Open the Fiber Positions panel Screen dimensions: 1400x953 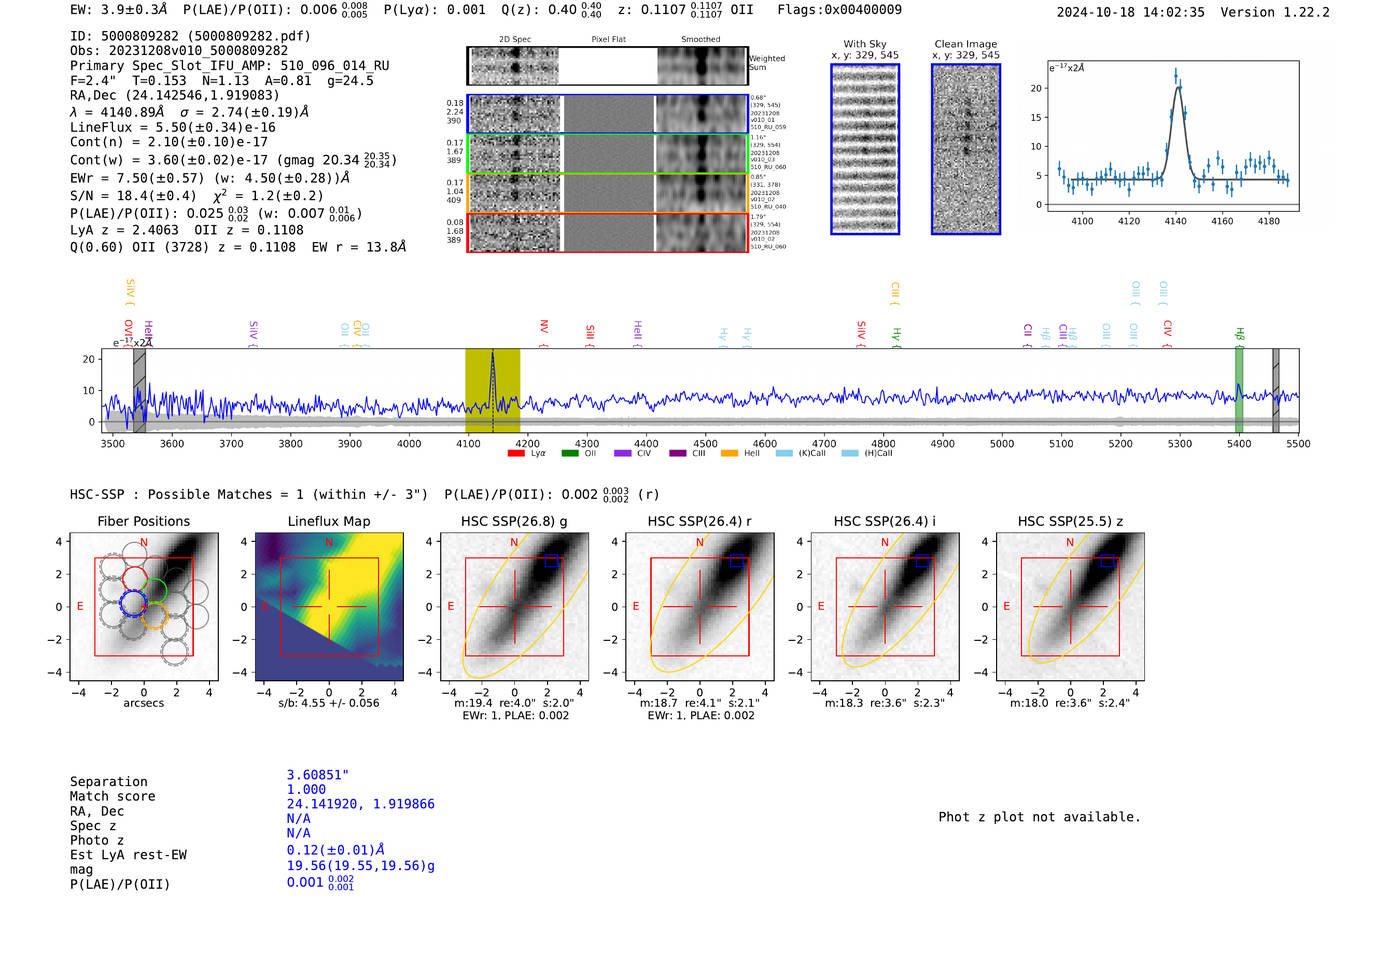coord(144,607)
